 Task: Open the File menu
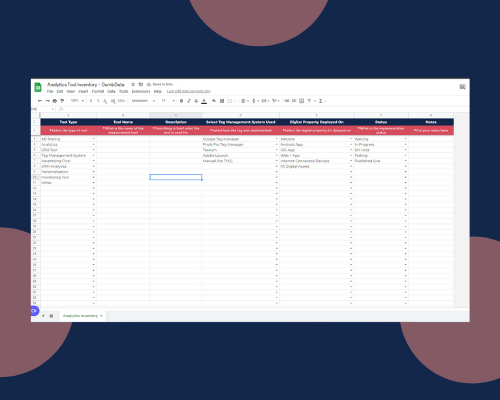click(x=50, y=91)
